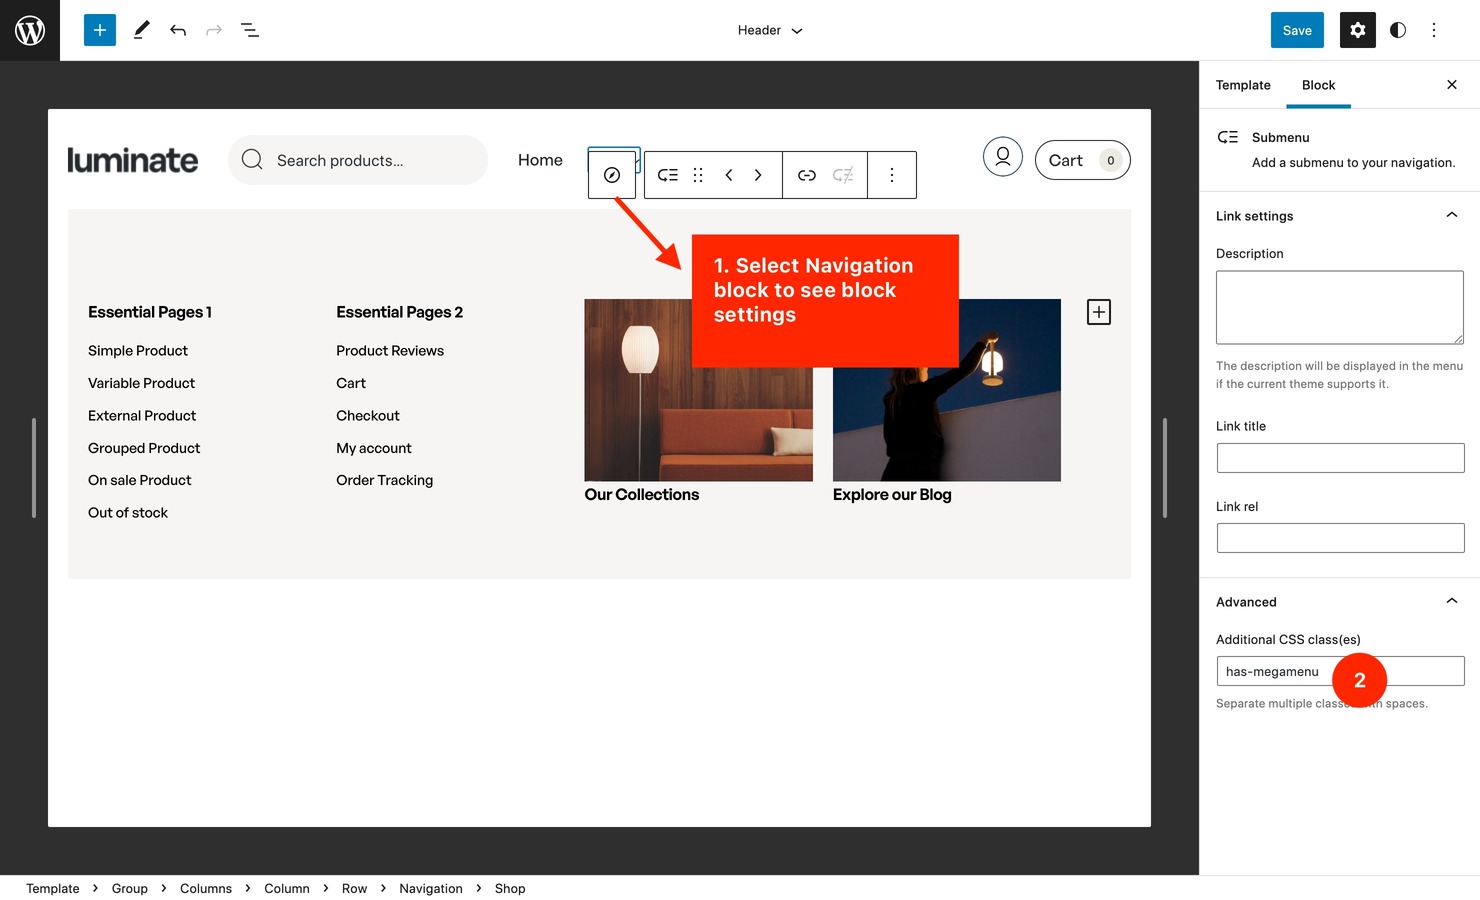Click the Undo arrow in the top toolbar
1480x900 pixels.
178,30
